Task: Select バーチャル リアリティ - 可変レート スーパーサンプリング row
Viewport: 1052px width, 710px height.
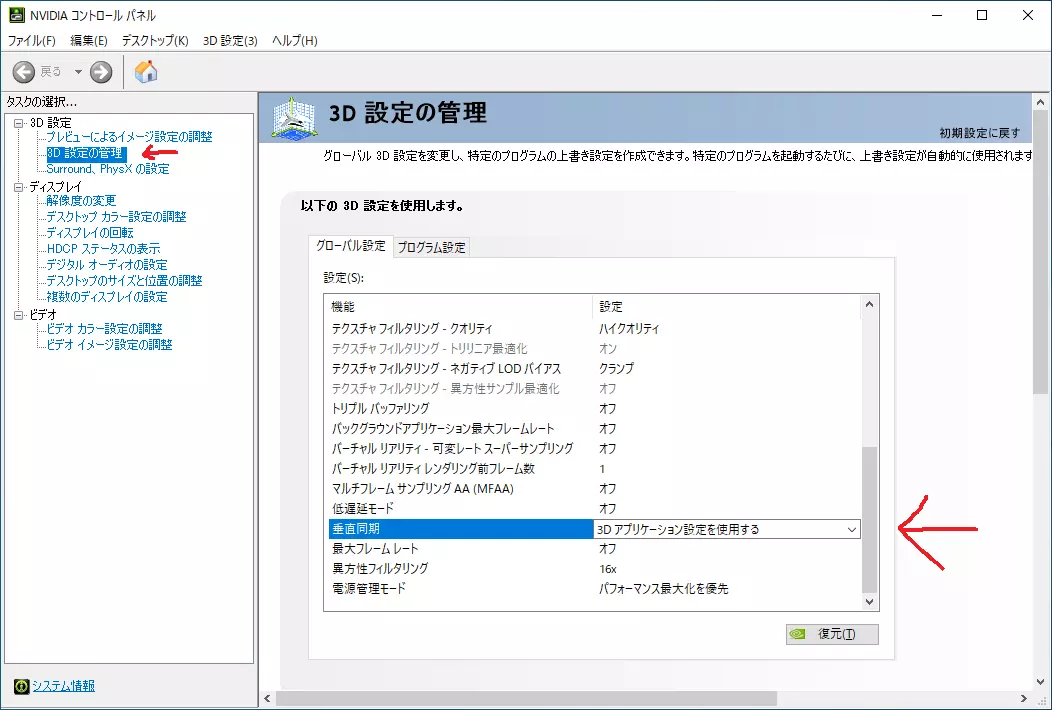Action: 594,448
